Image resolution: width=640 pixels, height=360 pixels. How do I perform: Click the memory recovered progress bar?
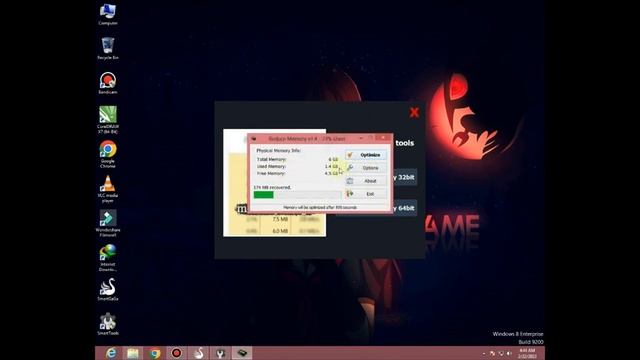click(x=297, y=195)
